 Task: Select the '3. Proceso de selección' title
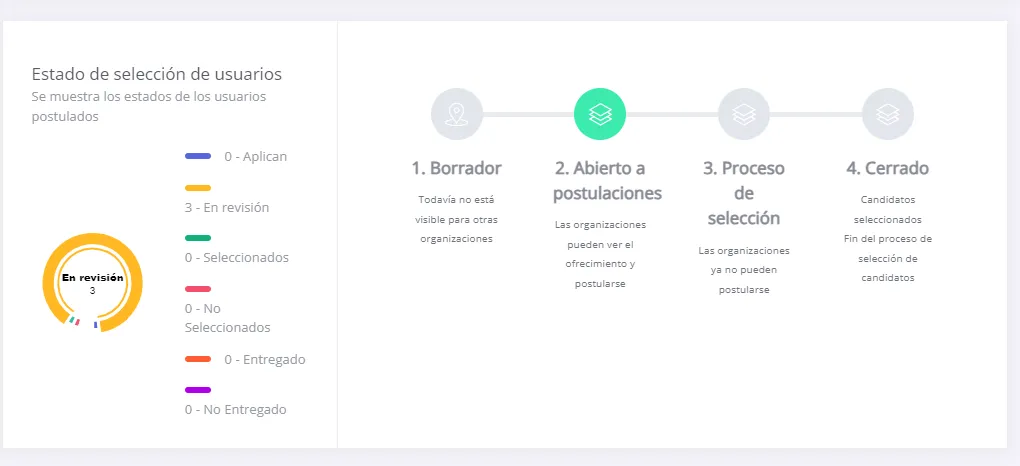(744, 193)
